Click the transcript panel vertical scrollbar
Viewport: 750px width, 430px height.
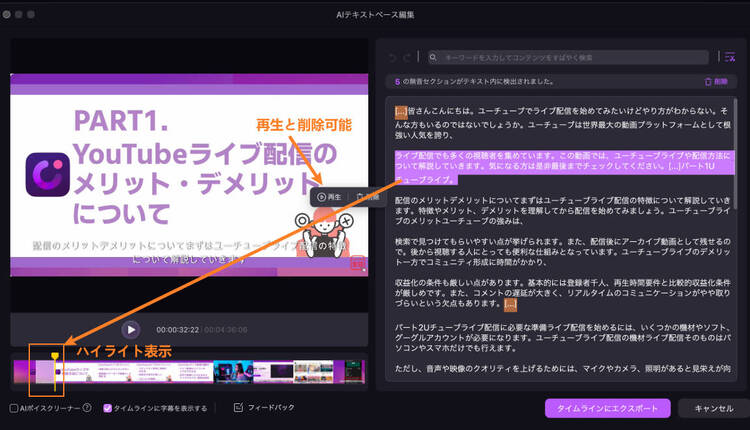pyautogui.click(x=735, y=153)
